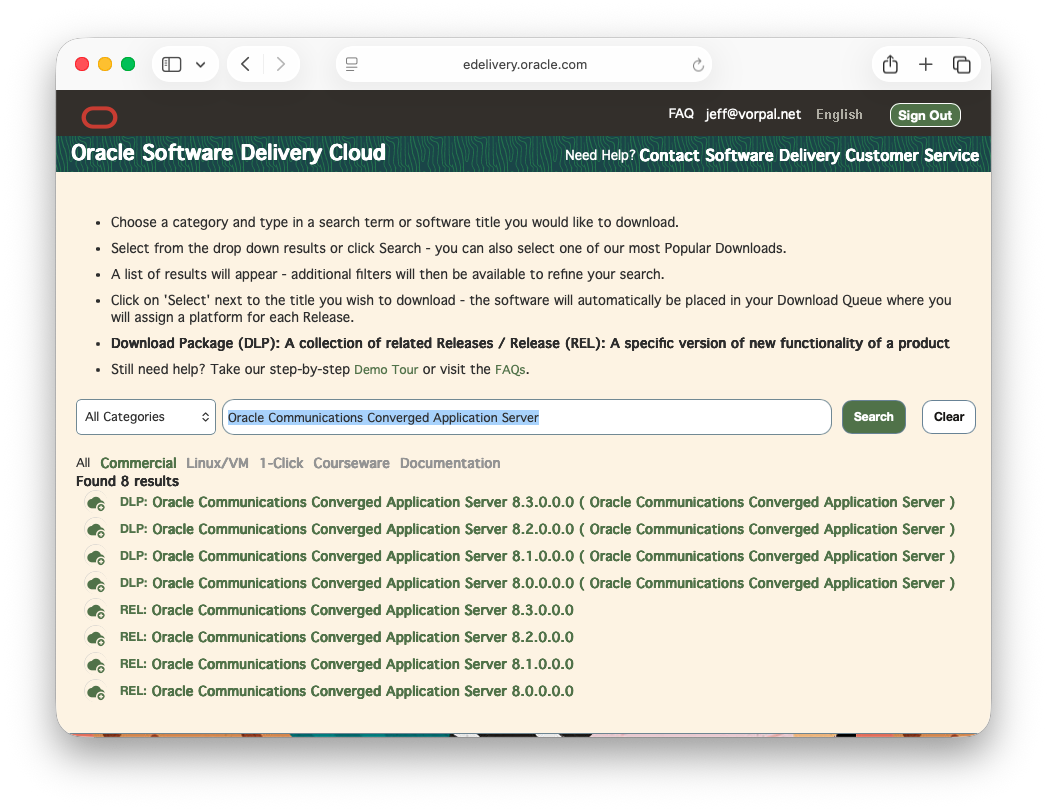Open Contact Software Delivery Customer Service link
1047x811 pixels.
point(809,155)
